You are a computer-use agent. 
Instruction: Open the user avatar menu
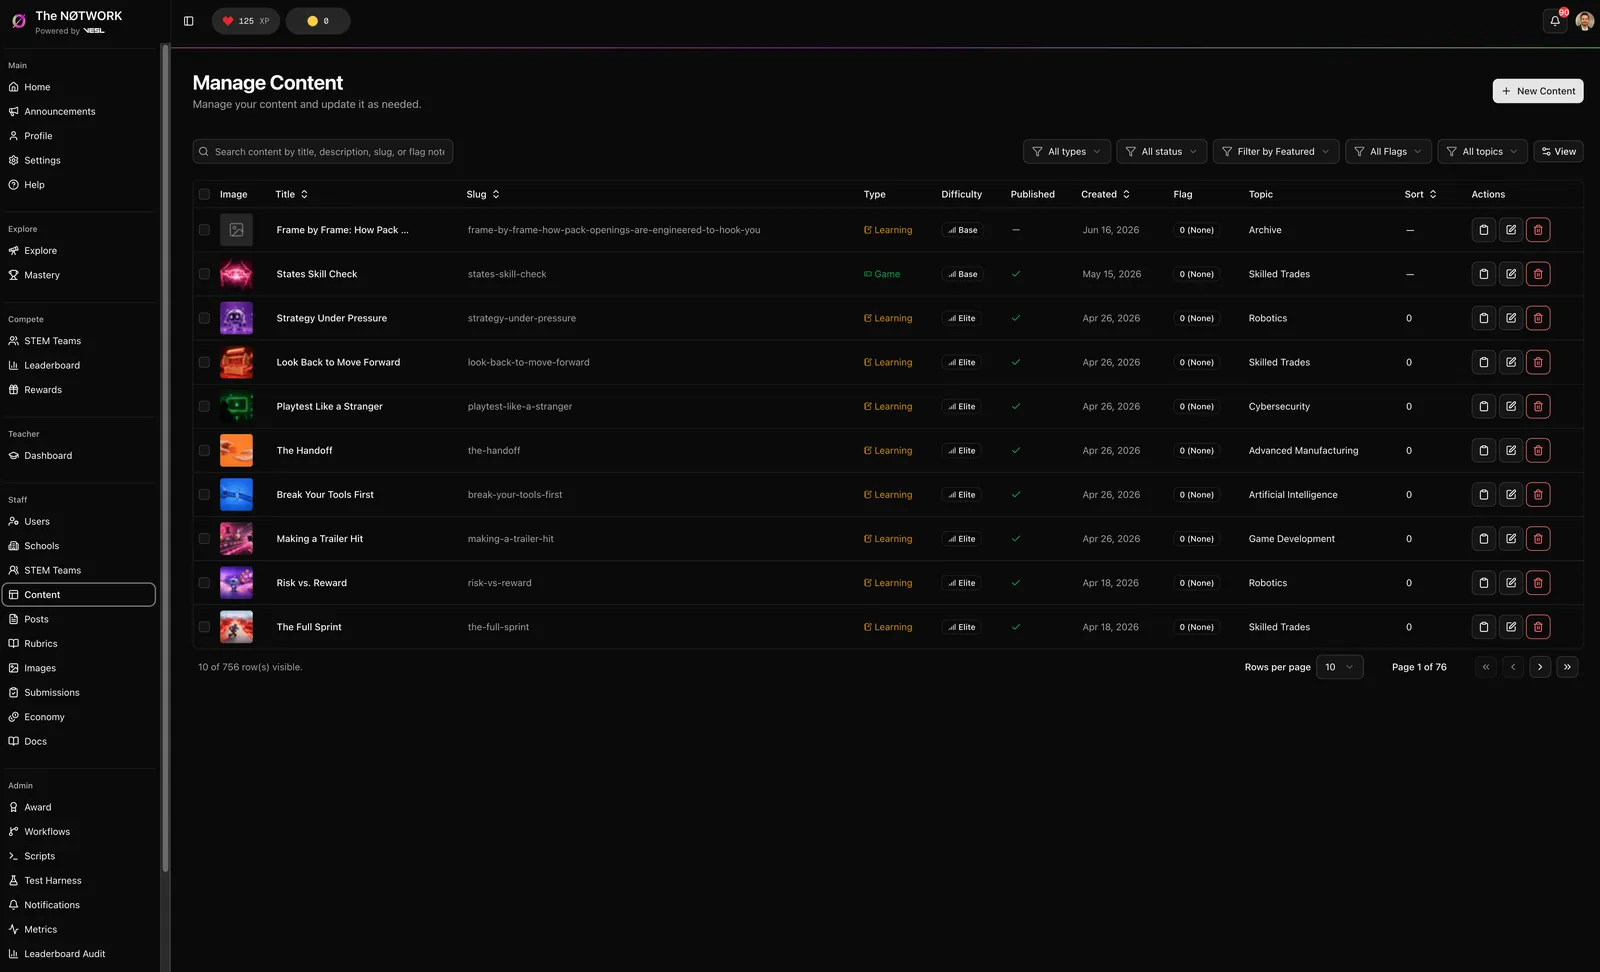(1585, 21)
